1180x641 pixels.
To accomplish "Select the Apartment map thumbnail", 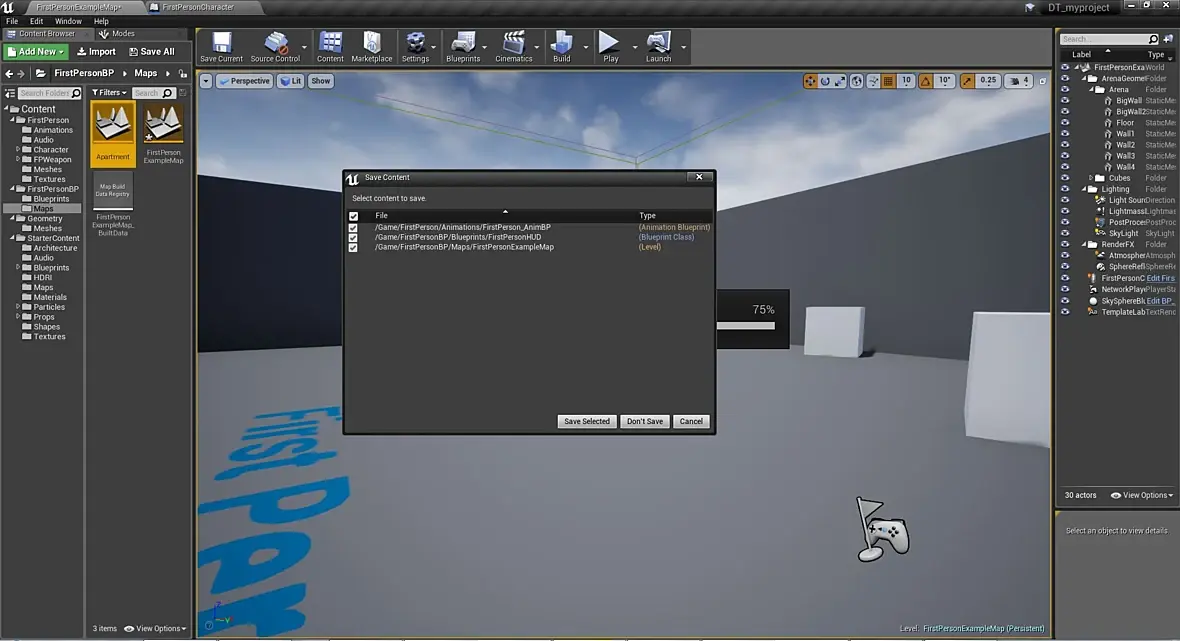I will point(113,134).
